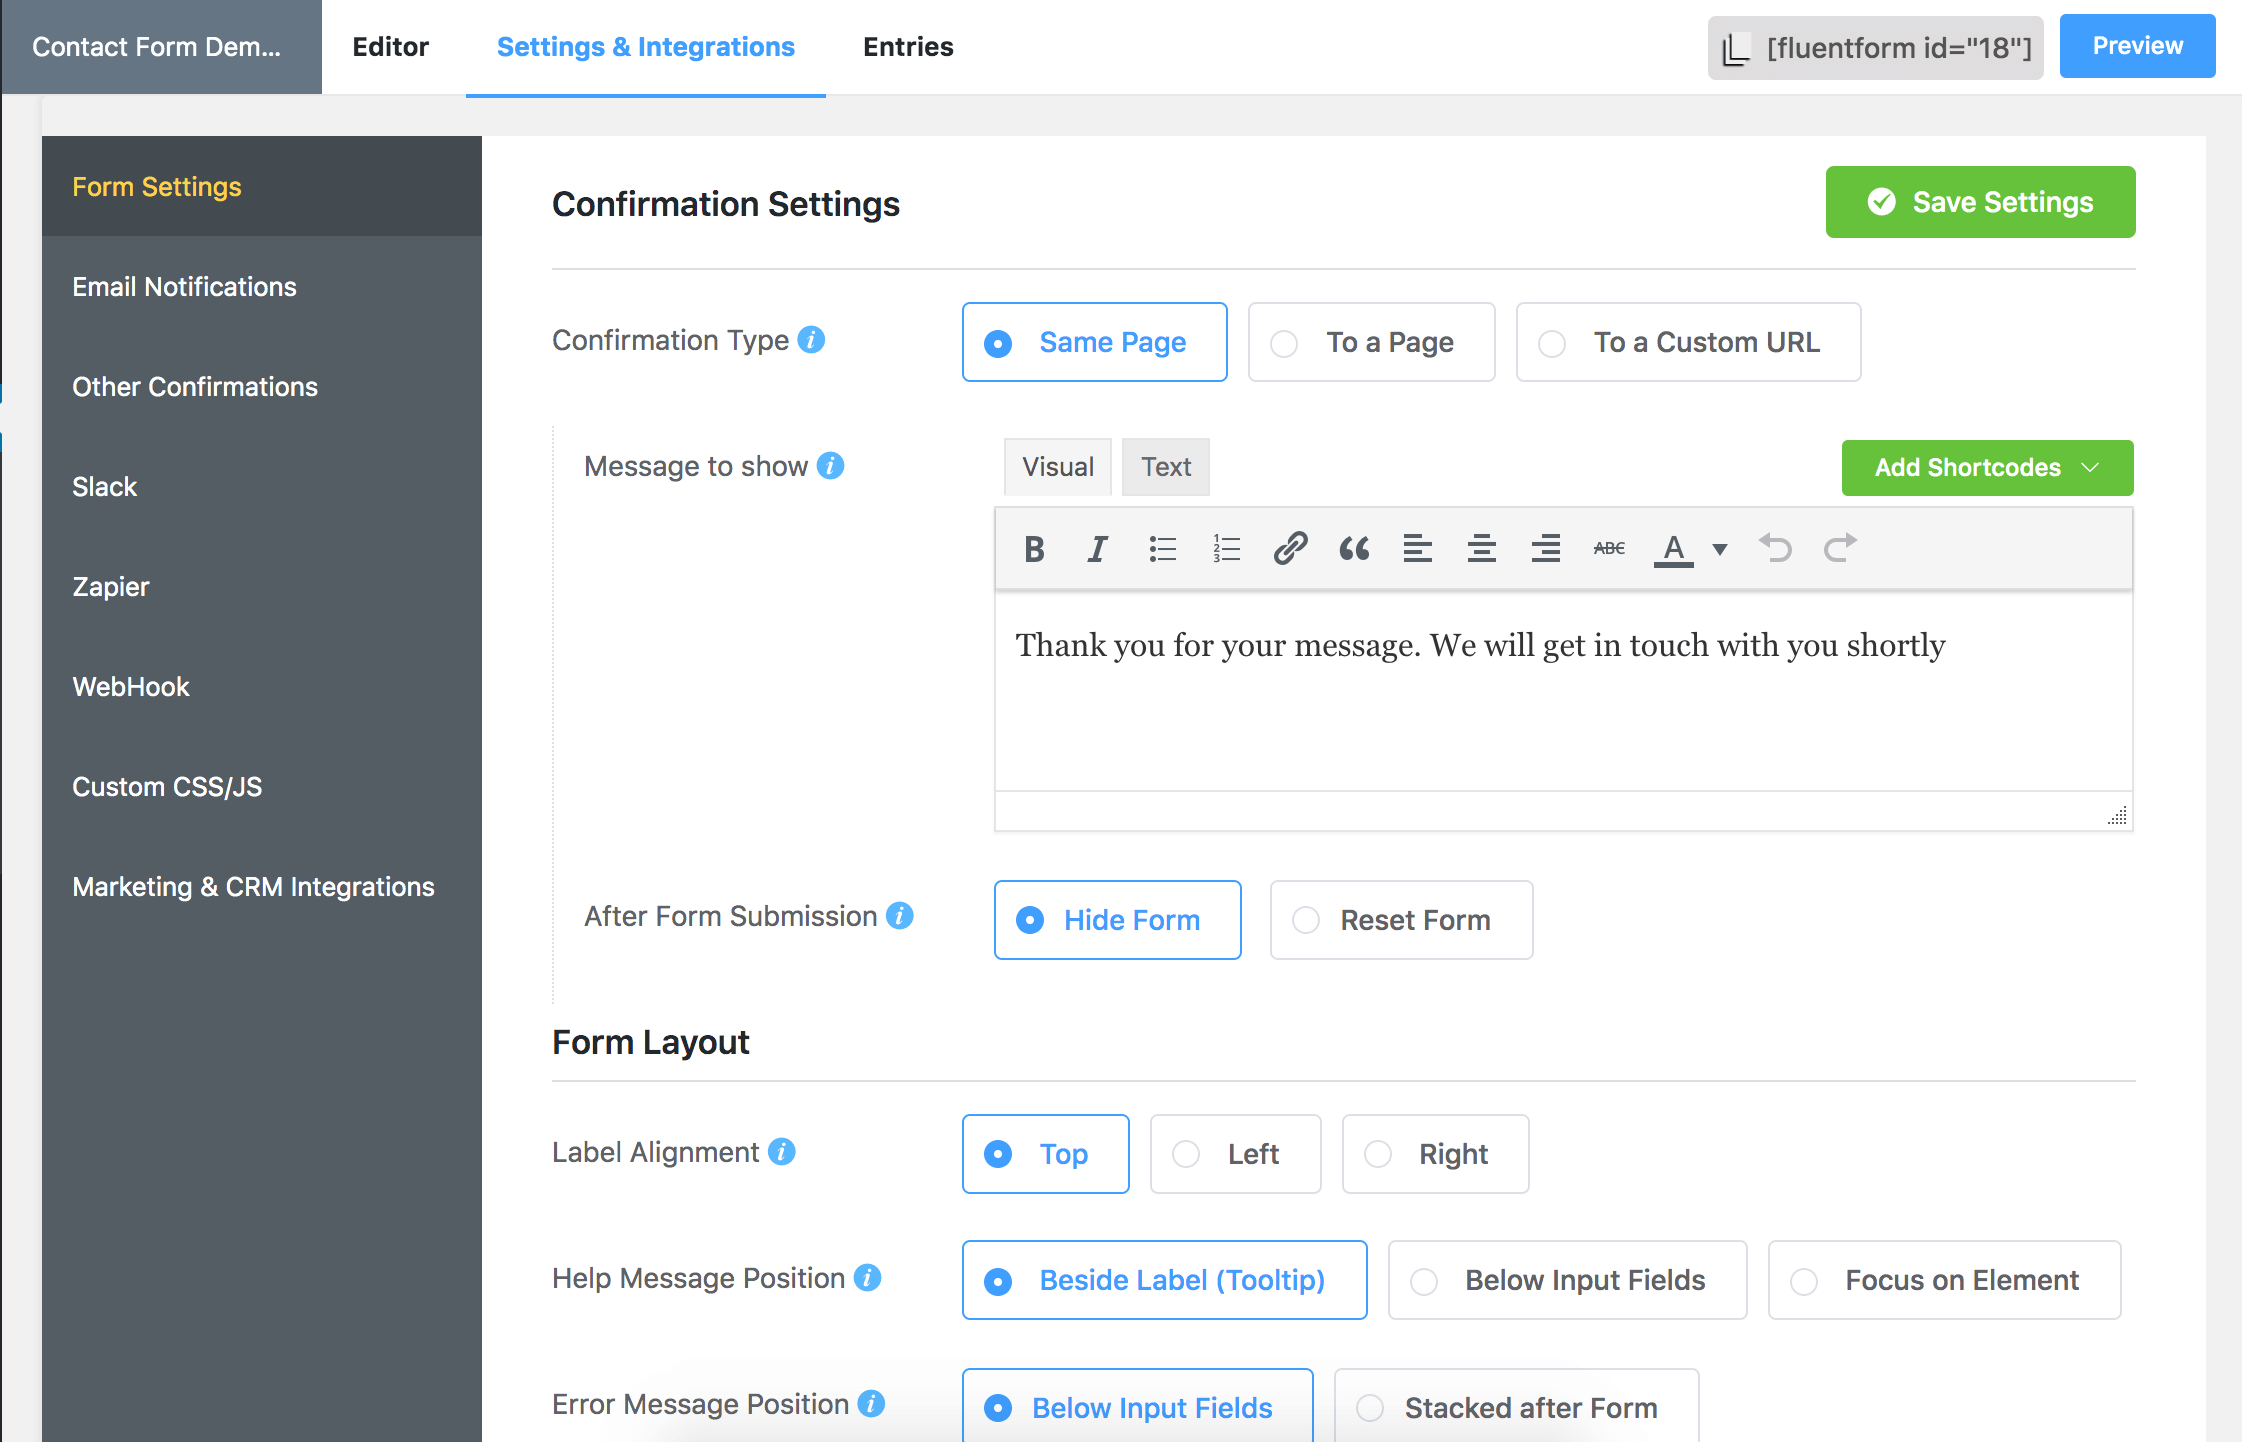
Task: Toggle bold formatting in message editor
Action: 1034,548
